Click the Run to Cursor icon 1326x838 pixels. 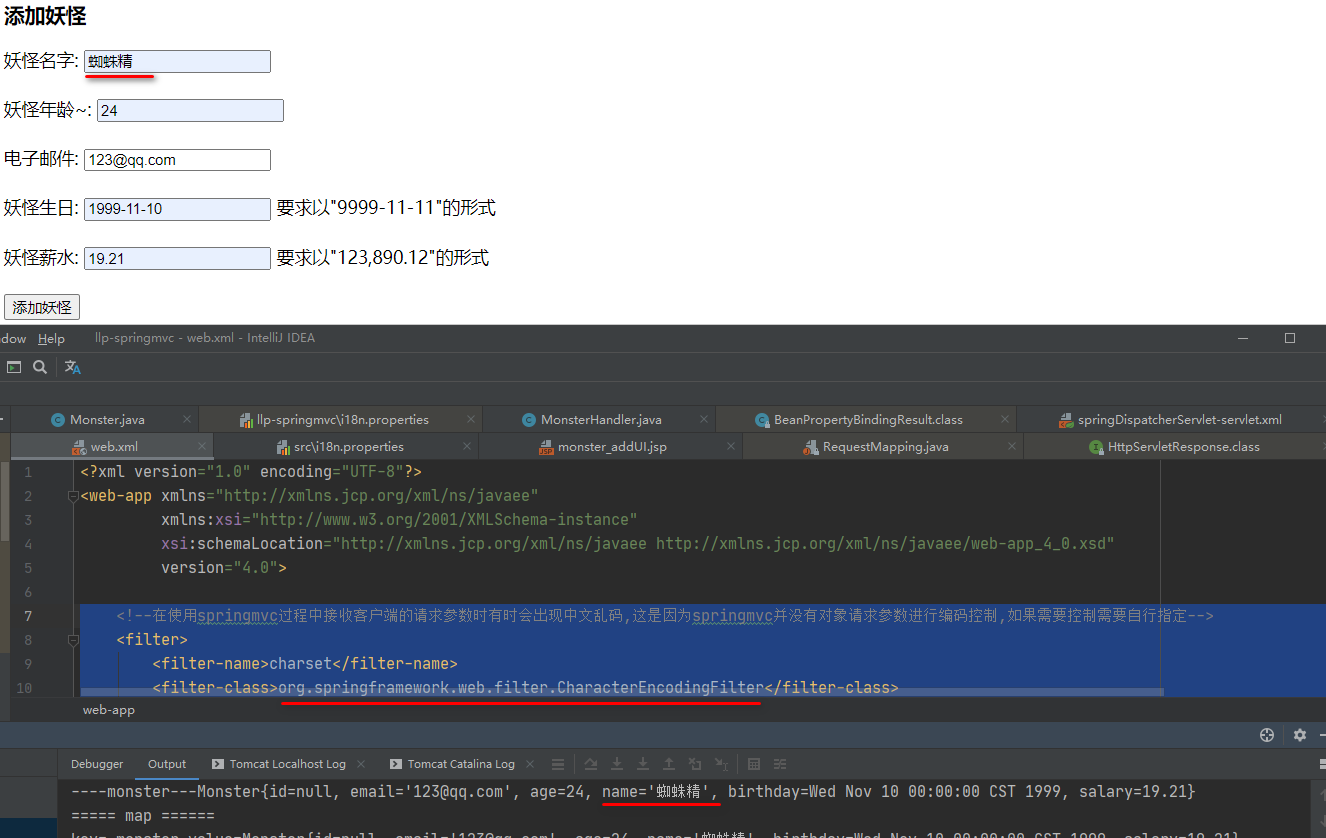[721, 764]
